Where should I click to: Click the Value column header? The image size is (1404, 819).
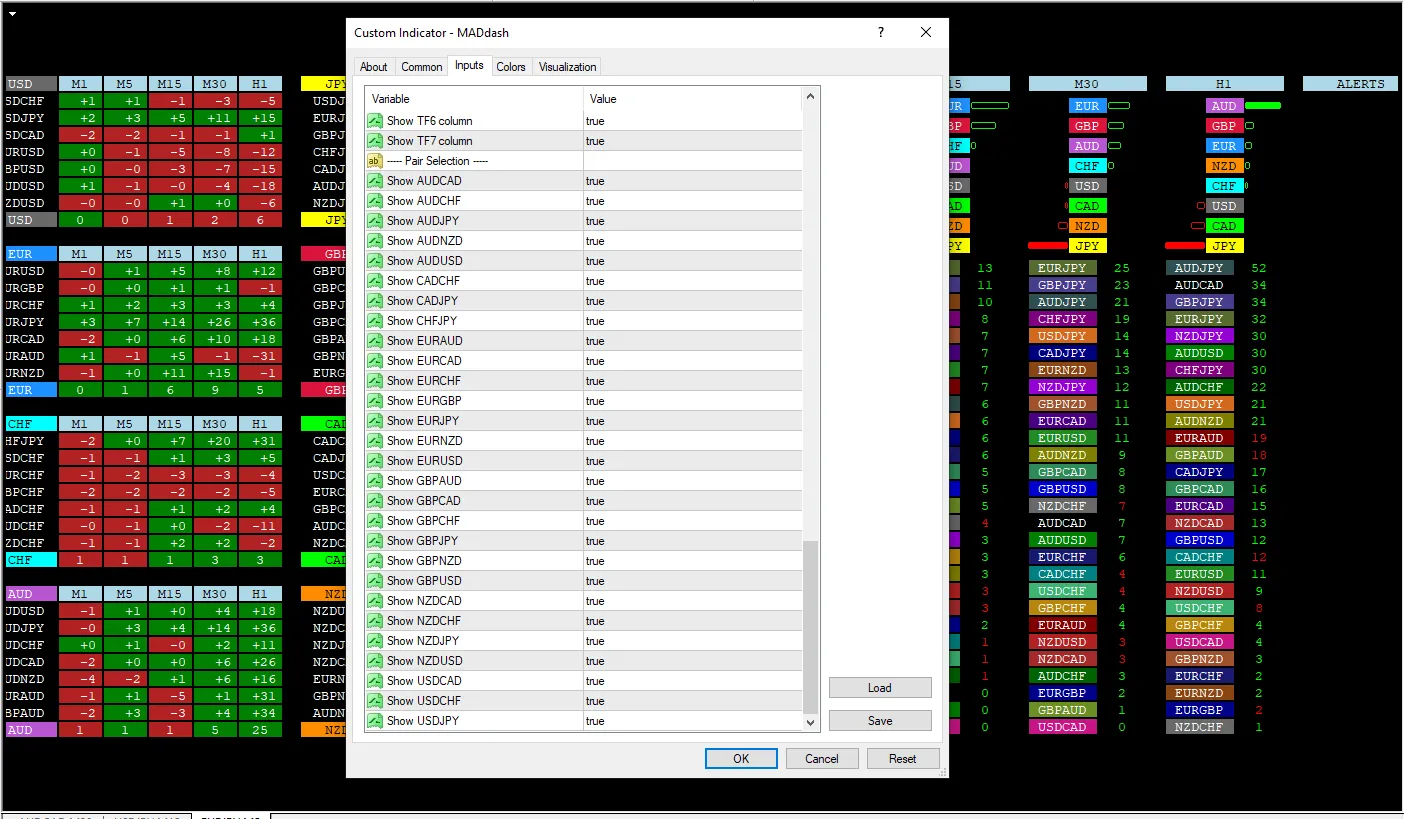point(693,99)
